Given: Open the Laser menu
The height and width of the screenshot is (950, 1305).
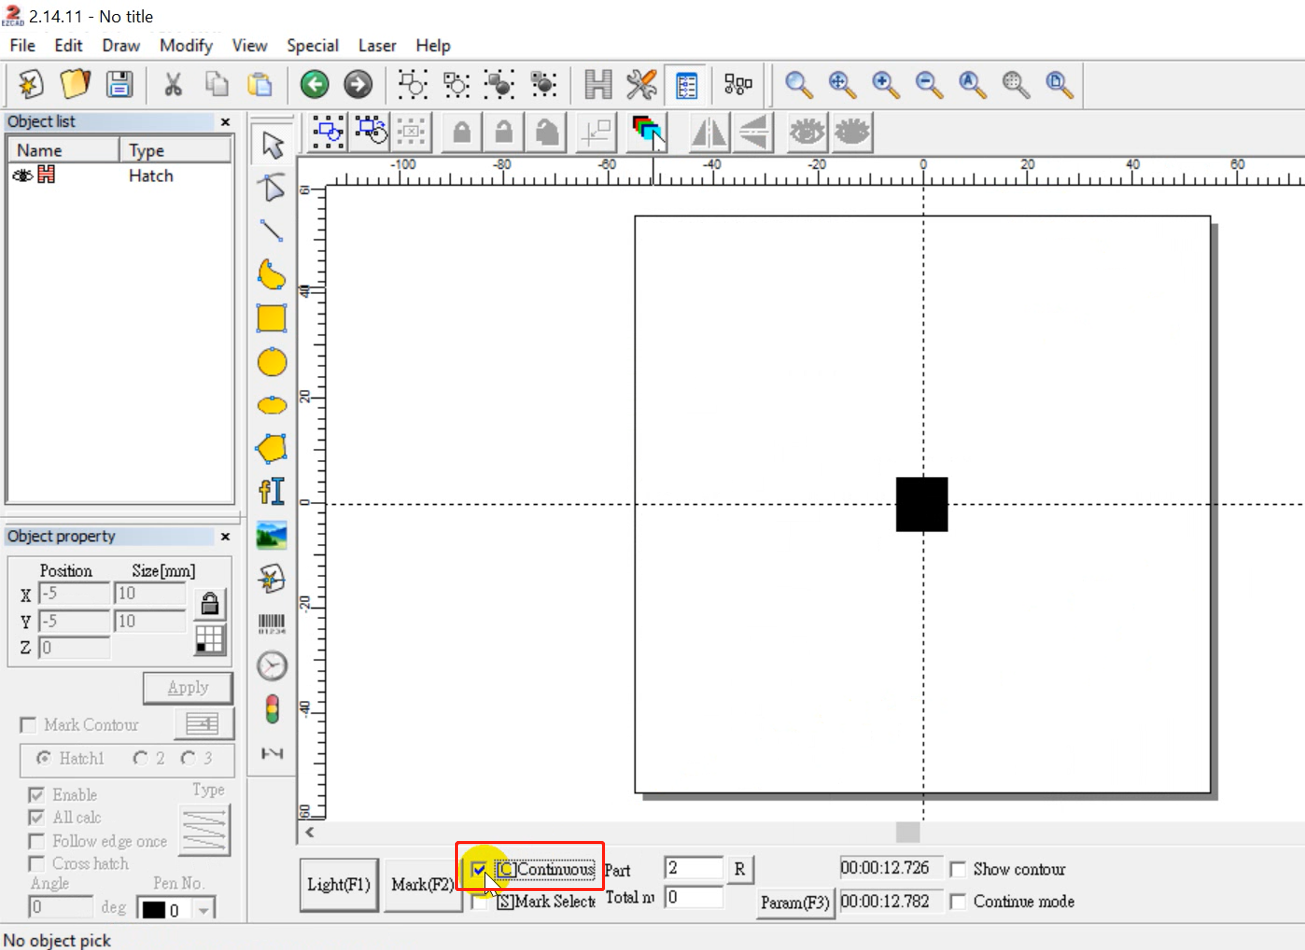Looking at the screenshot, I should [x=377, y=45].
